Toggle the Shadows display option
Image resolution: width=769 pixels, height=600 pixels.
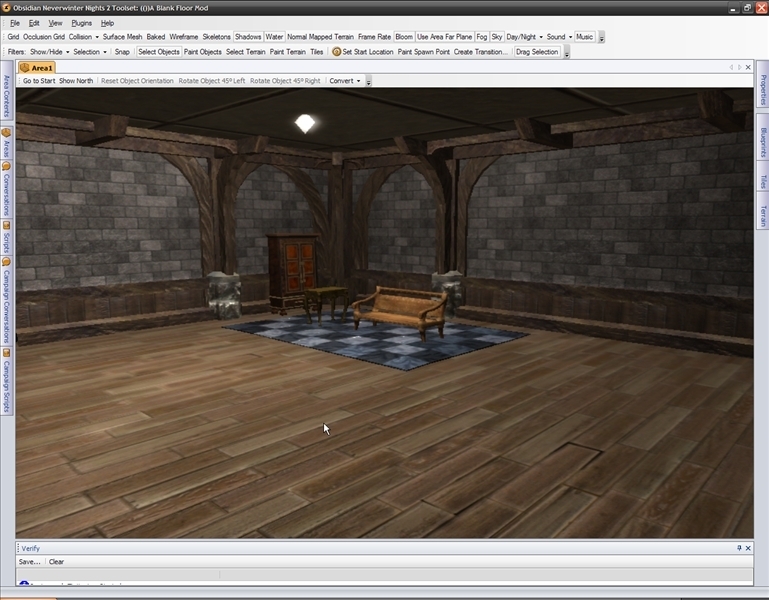tap(247, 37)
